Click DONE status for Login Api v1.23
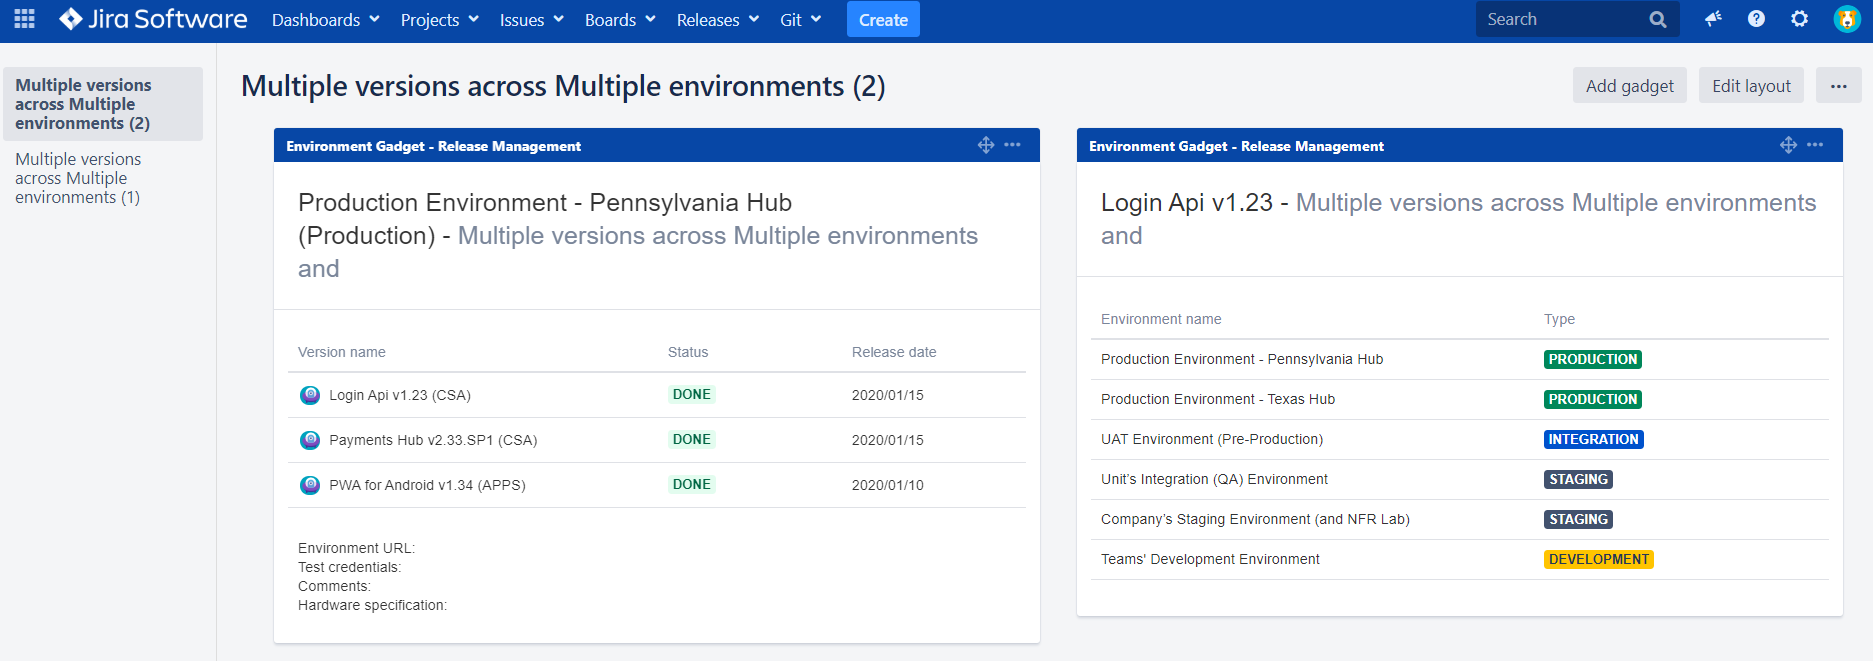 (692, 394)
